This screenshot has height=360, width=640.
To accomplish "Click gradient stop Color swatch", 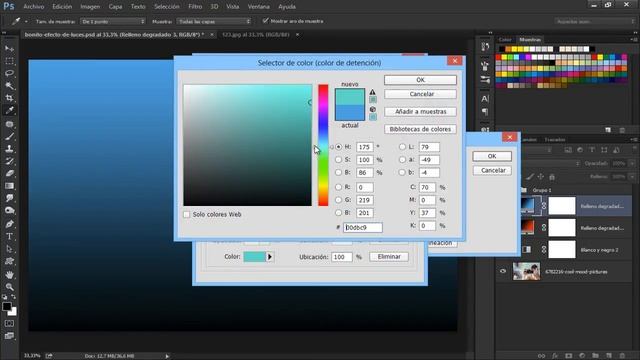I will [x=255, y=257].
